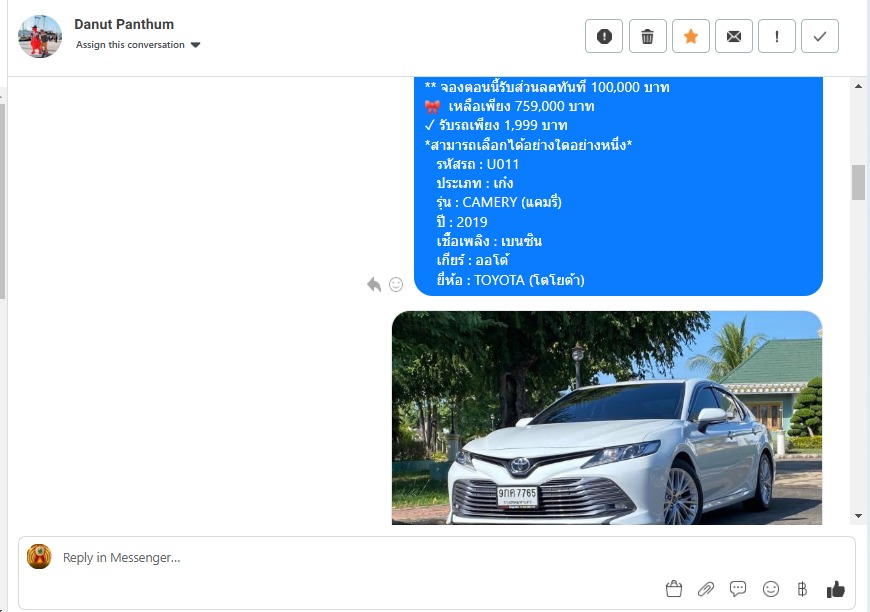Focus the Reply in Messenger field
This screenshot has width=870, height=612.
pos(437,558)
